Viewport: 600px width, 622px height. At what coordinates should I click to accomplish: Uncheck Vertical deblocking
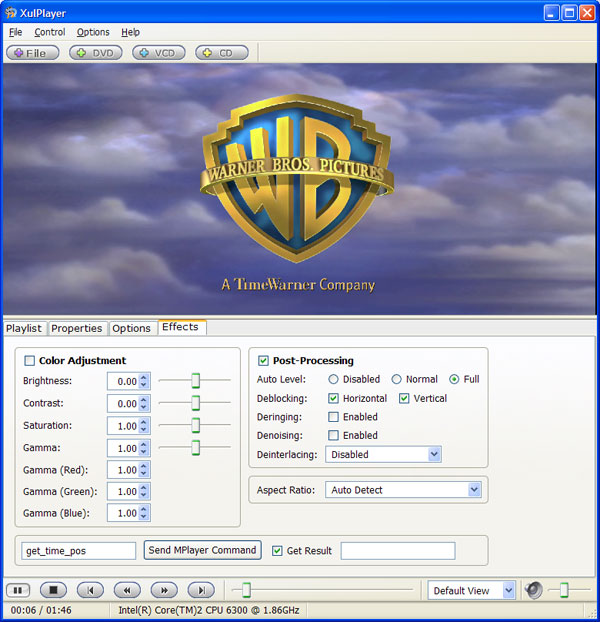[404, 398]
